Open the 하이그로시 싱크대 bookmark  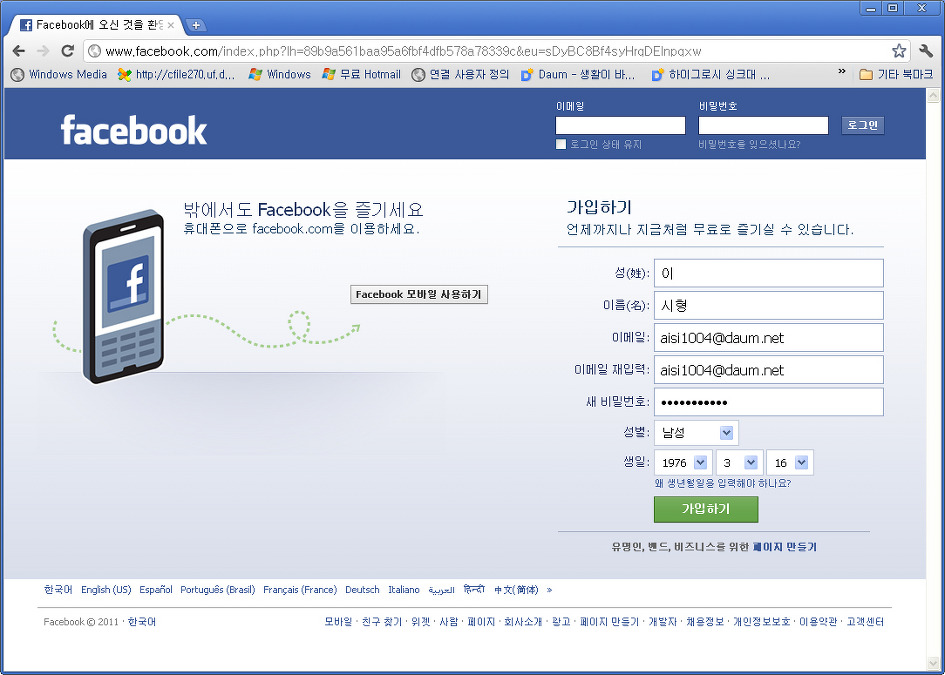[x=711, y=75]
